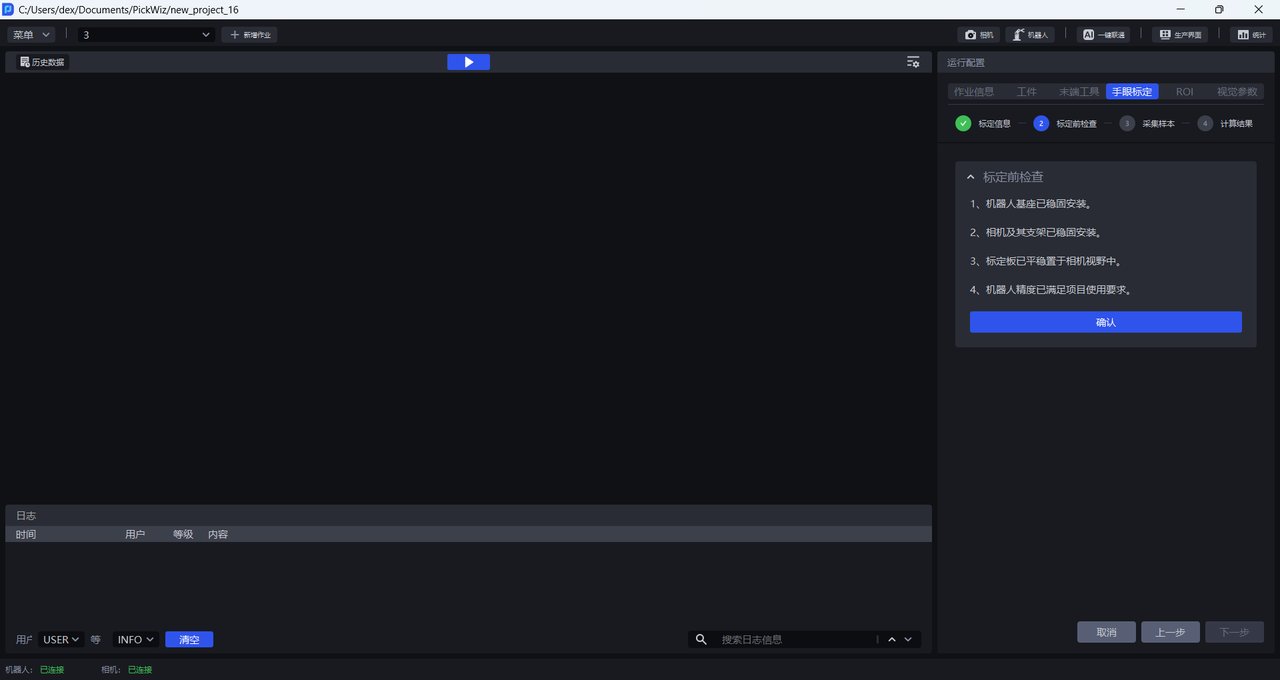Open the USER log filter dropdown
1280x680 pixels.
coord(61,640)
